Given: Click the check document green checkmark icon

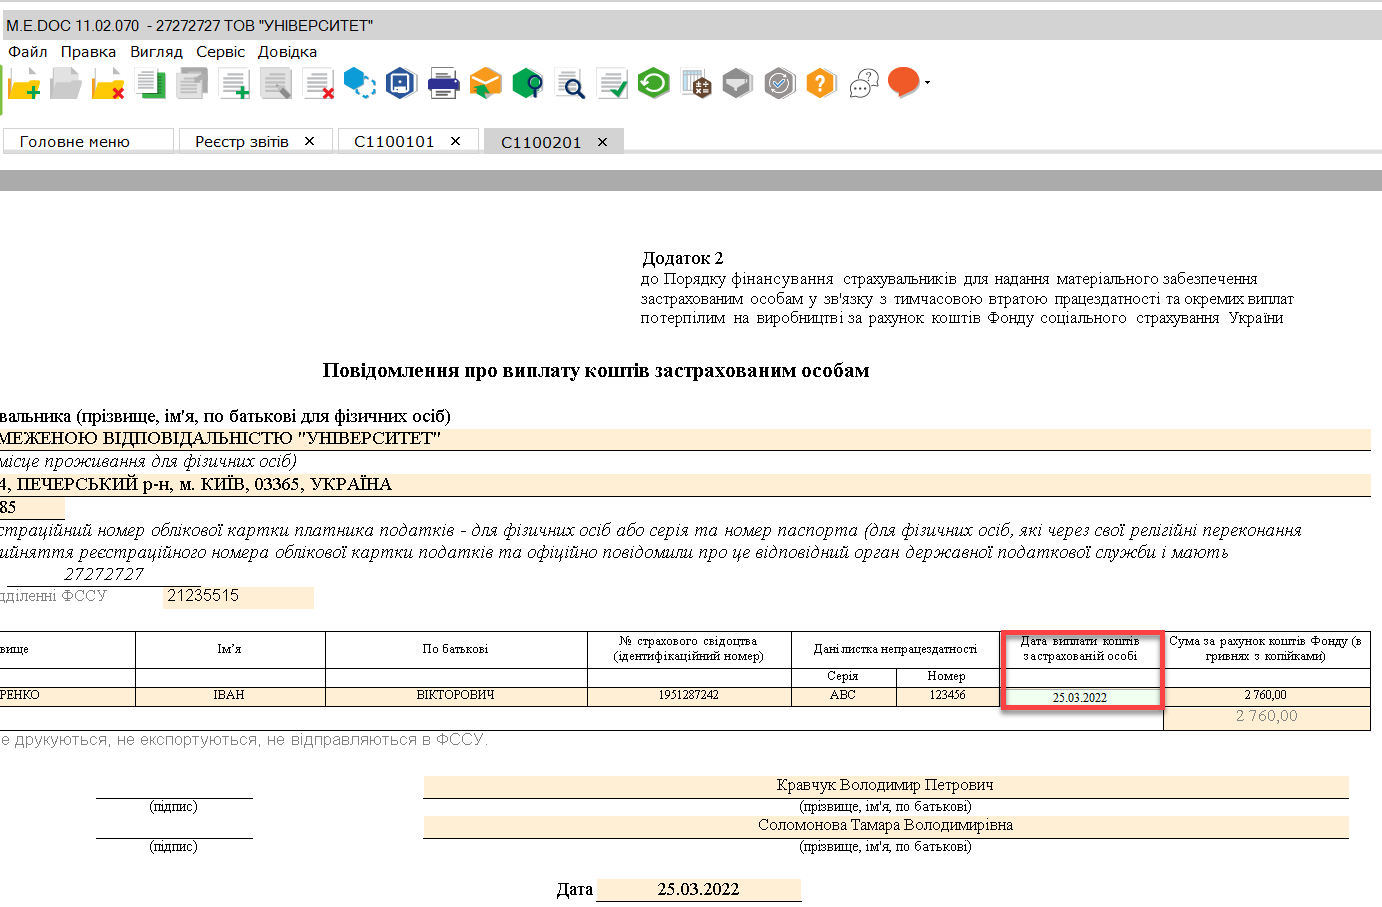Looking at the screenshot, I should pos(611,84).
